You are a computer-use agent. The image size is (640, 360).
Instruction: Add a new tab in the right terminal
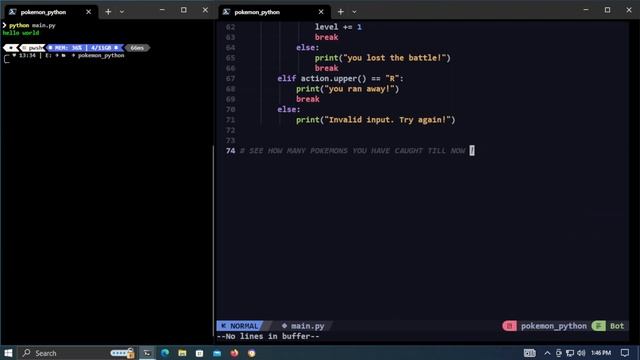tap(340, 12)
